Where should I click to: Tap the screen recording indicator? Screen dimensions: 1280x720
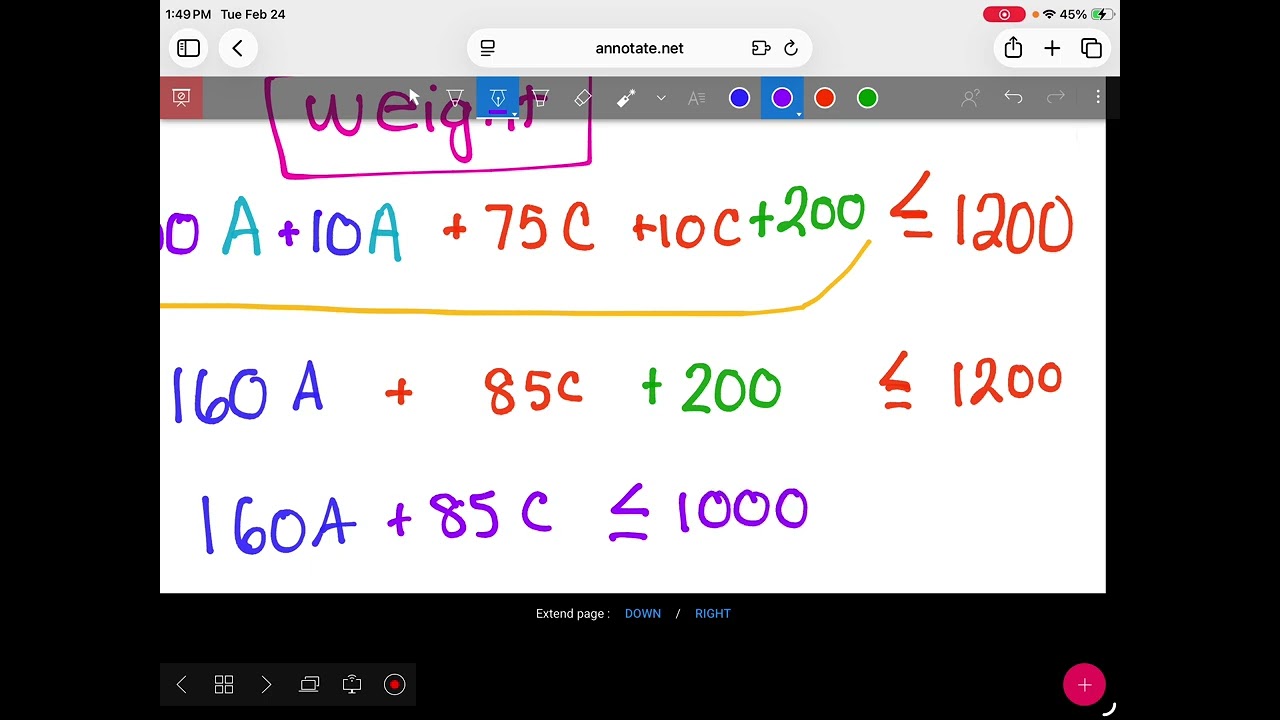[1004, 15]
